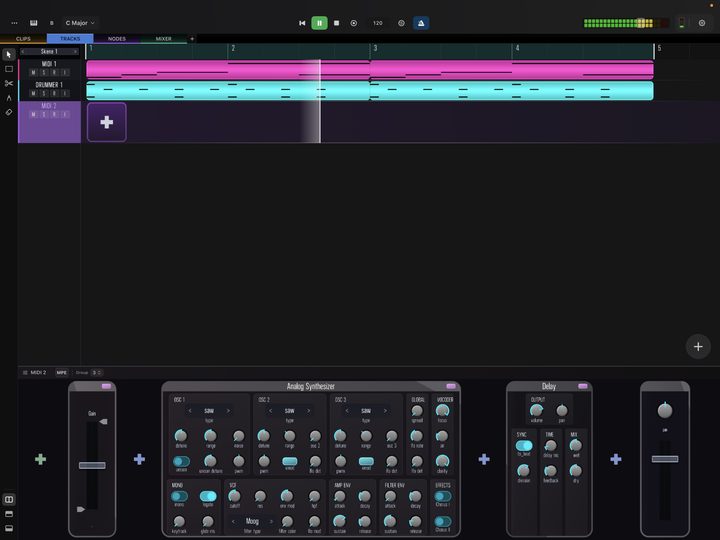Select next Moog filter type
Viewport: 720px width, 540px height.
point(271,521)
